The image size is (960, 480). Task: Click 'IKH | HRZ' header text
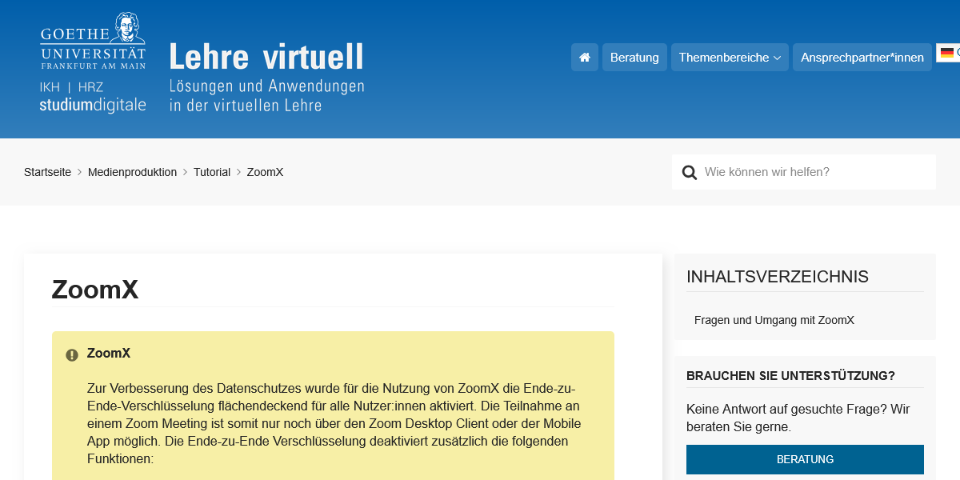72,88
